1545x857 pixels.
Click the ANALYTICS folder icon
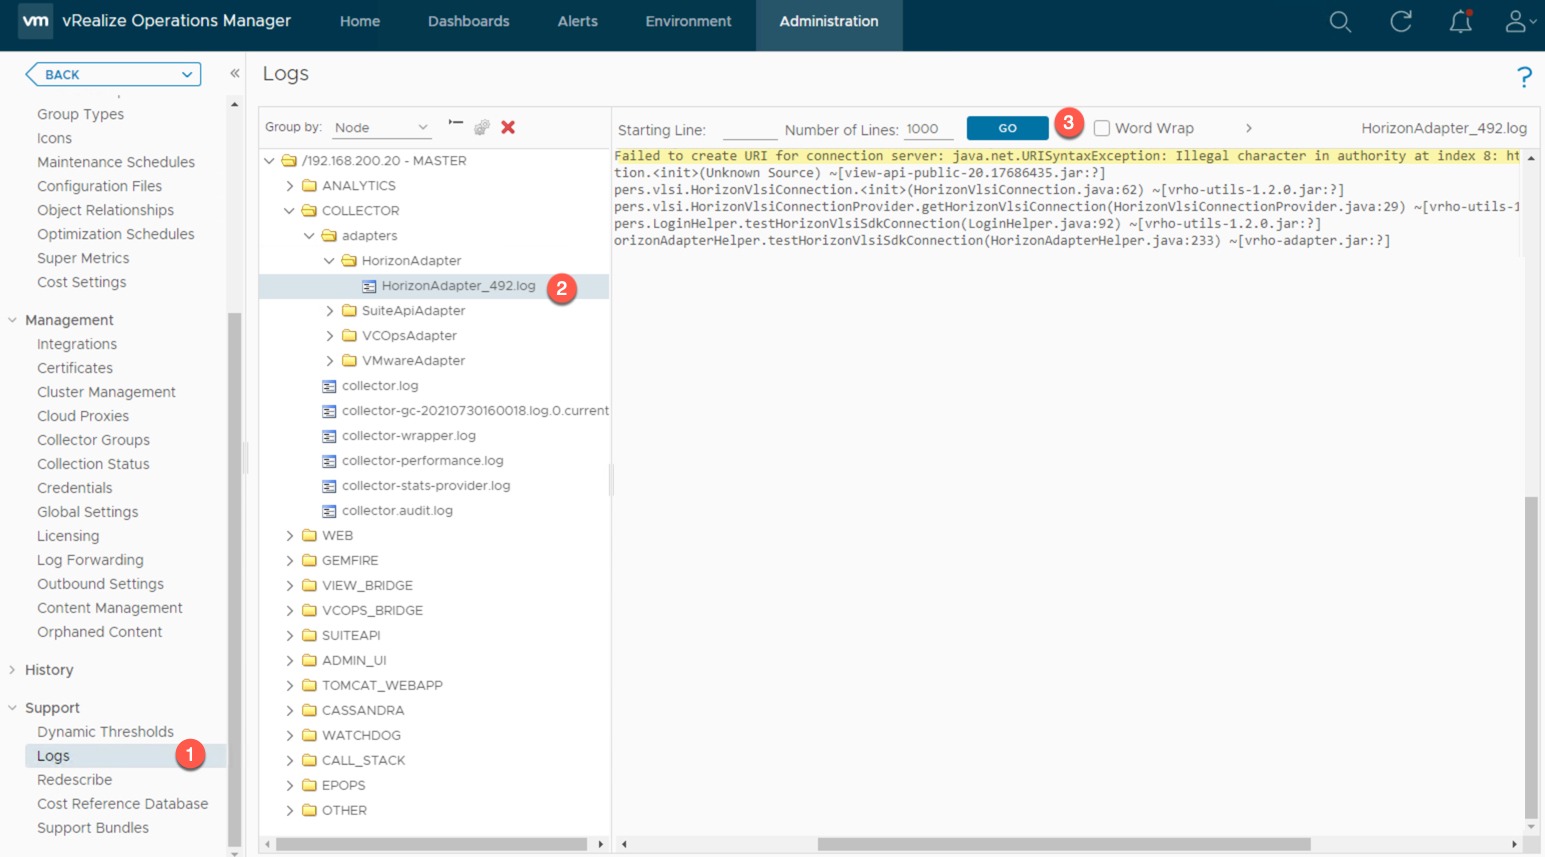309,186
